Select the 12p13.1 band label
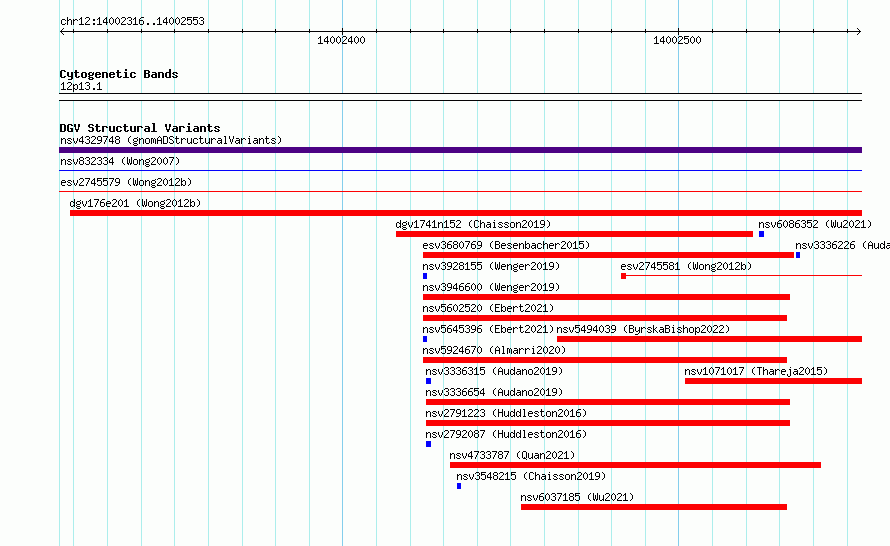890x546 pixels. (x=81, y=86)
